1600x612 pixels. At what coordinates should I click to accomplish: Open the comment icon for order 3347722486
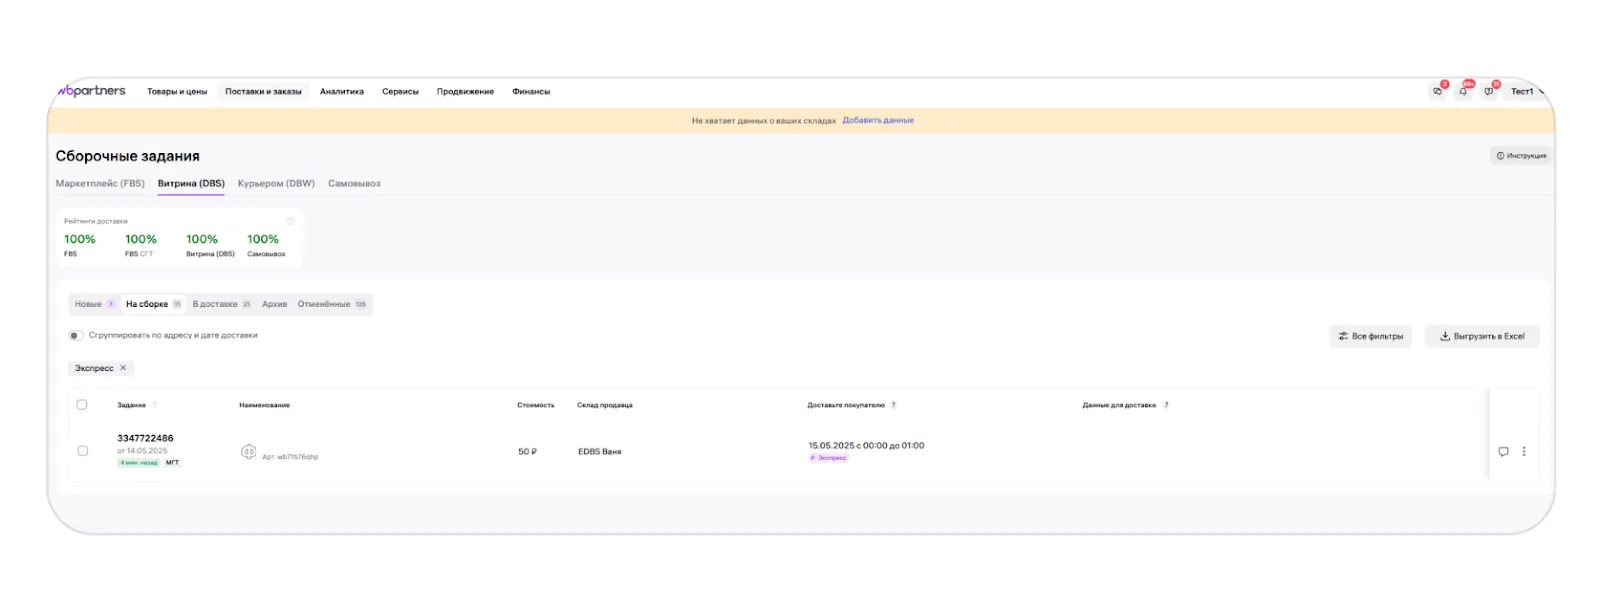[x=1503, y=452]
